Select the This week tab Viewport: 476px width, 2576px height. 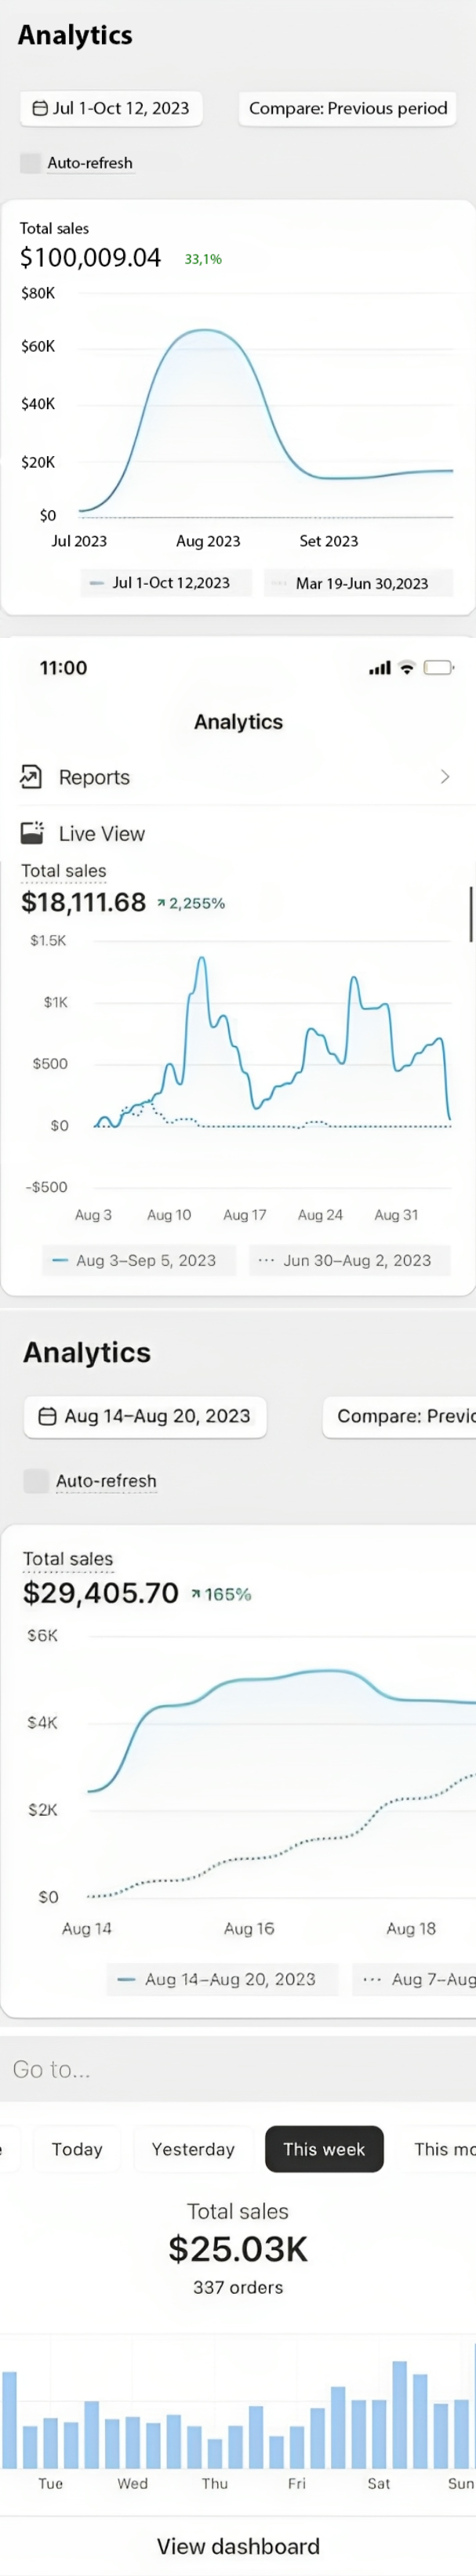[x=324, y=2149]
